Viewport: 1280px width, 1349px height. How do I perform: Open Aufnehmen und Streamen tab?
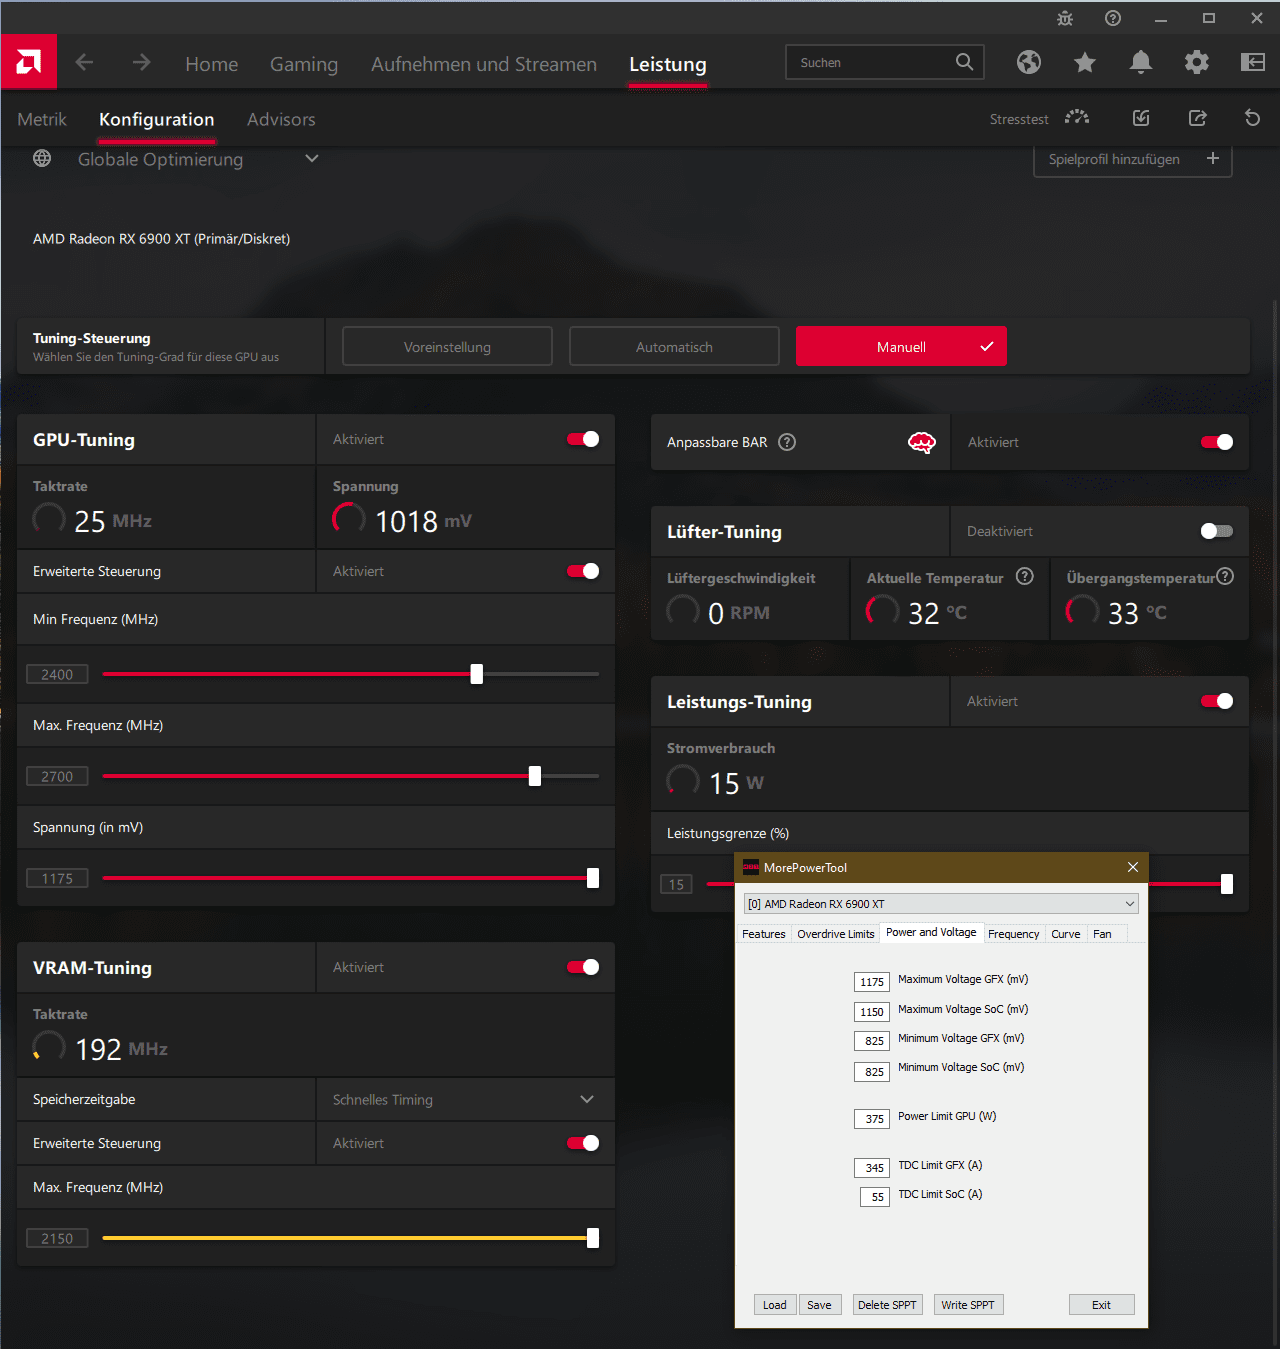pos(484,64)
